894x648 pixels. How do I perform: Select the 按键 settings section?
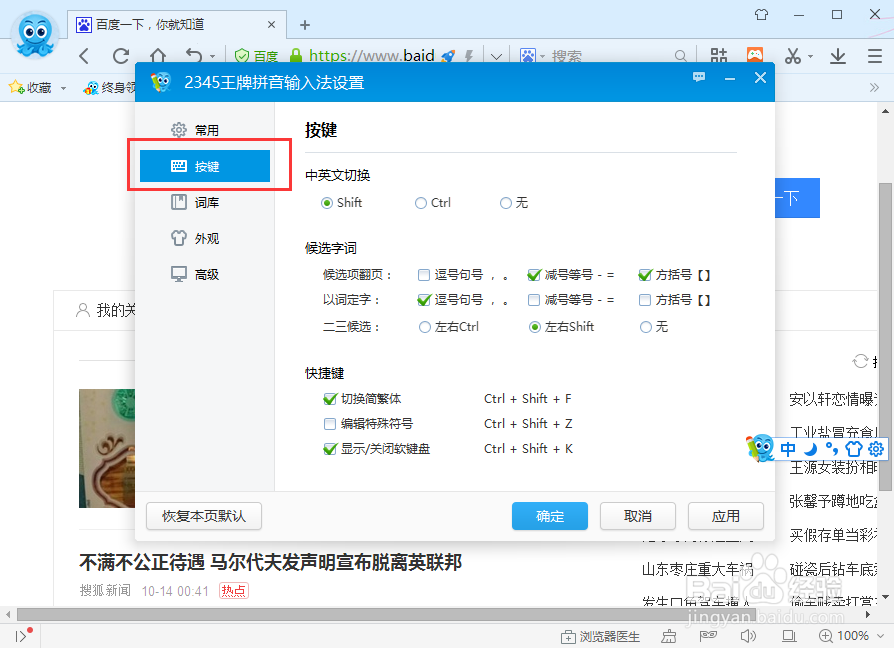[x=205, y=166]
